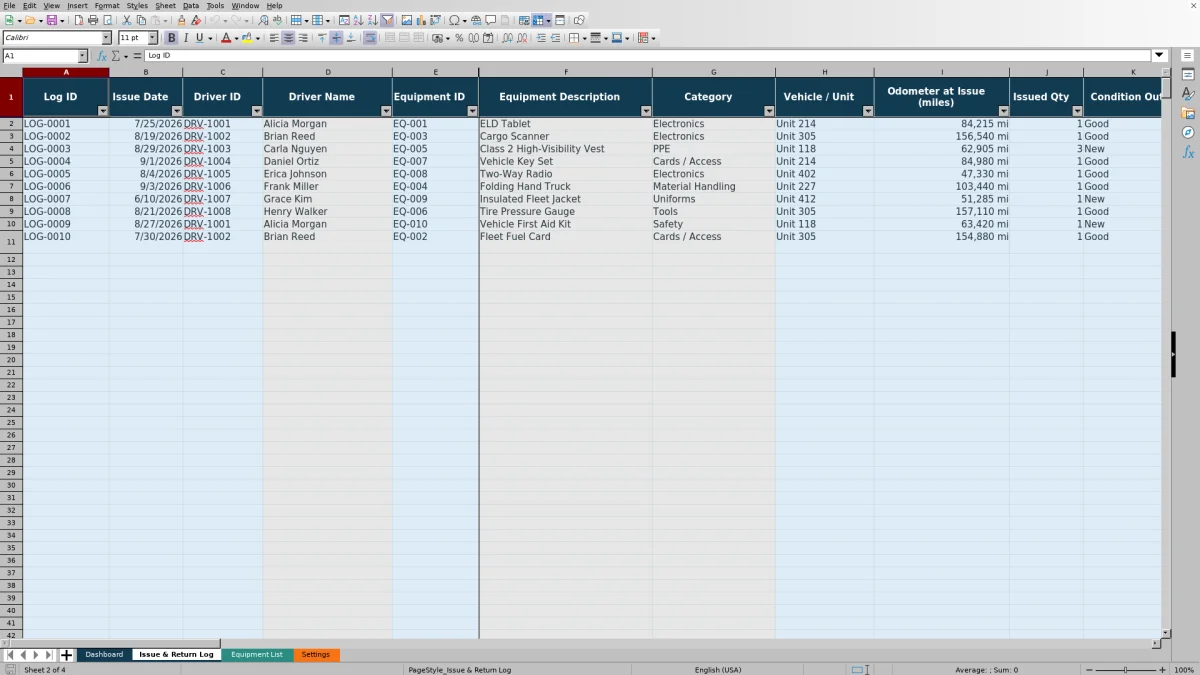Image resolution: width=1200 pixels, height=675 pixels.
Task: Click the Sum sigma icon in formula bar
Action: pos(115,56)
